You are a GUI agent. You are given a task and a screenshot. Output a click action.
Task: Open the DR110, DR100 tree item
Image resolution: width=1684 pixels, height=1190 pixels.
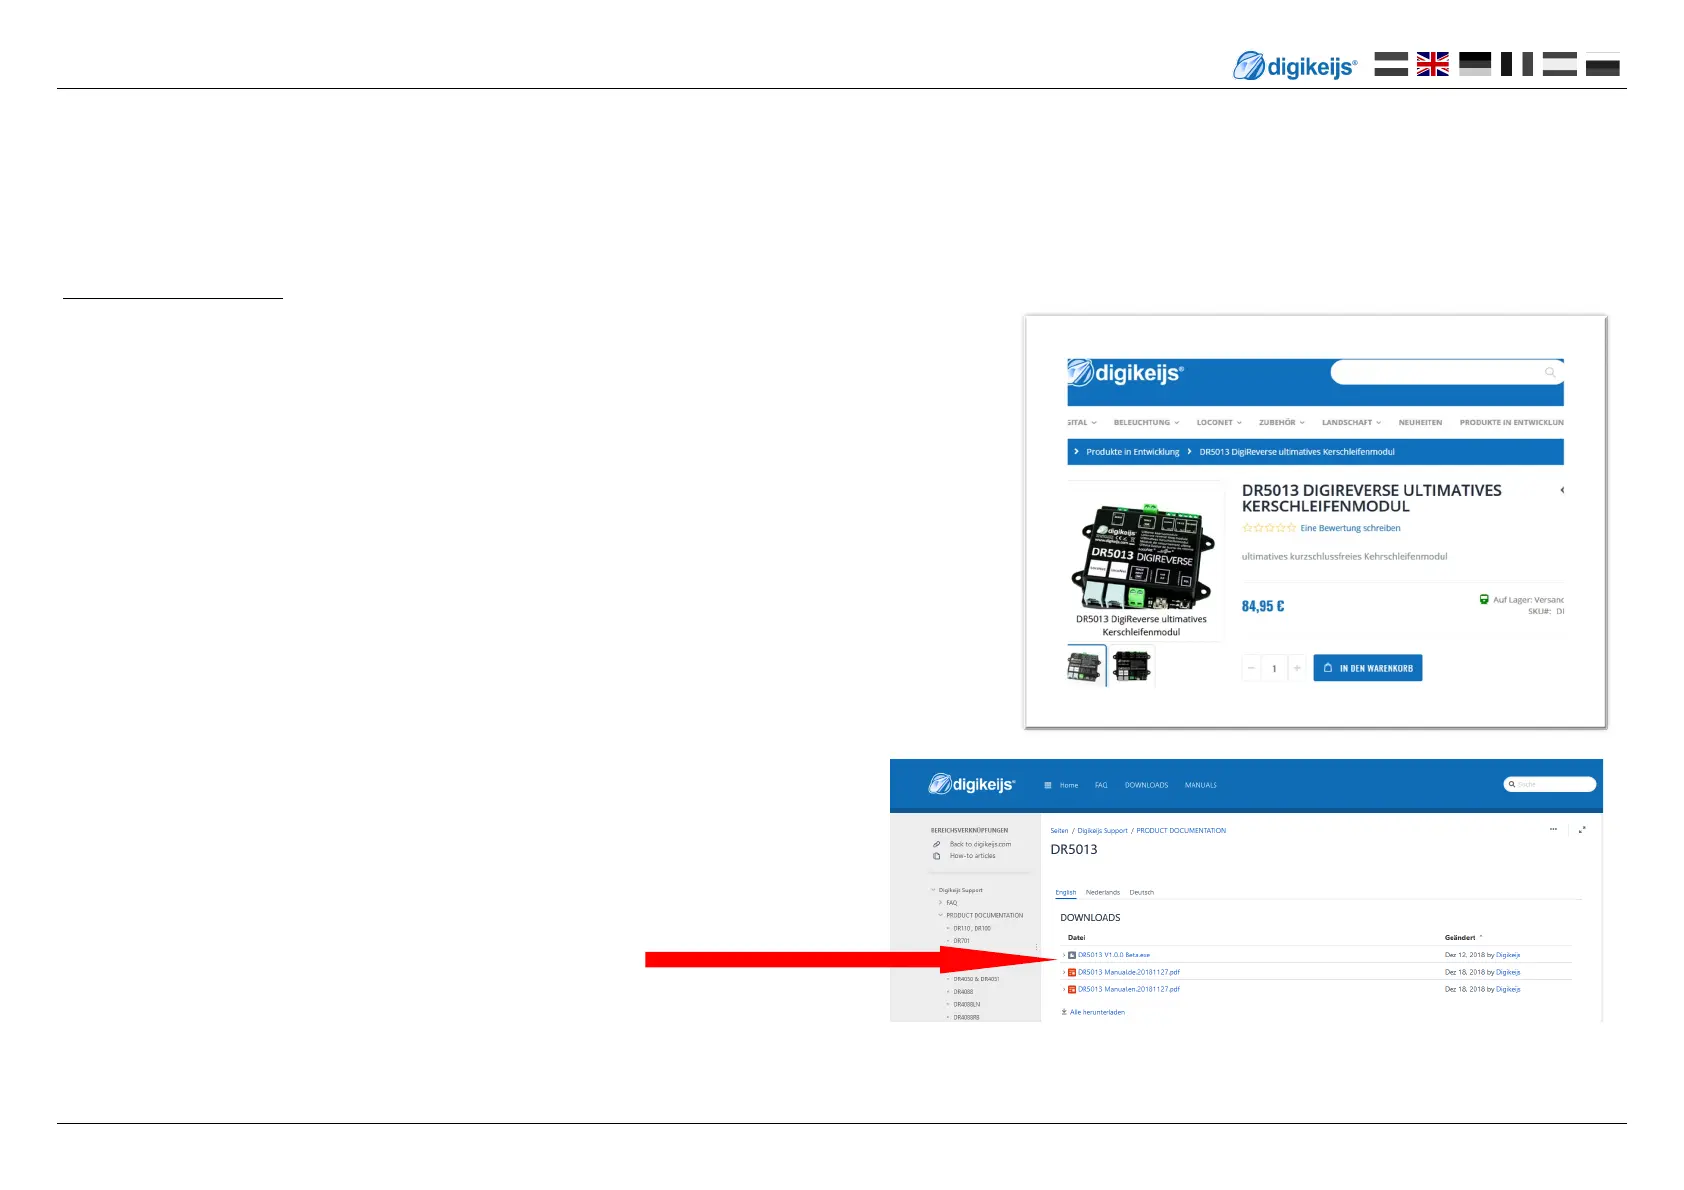pos(972,928)
